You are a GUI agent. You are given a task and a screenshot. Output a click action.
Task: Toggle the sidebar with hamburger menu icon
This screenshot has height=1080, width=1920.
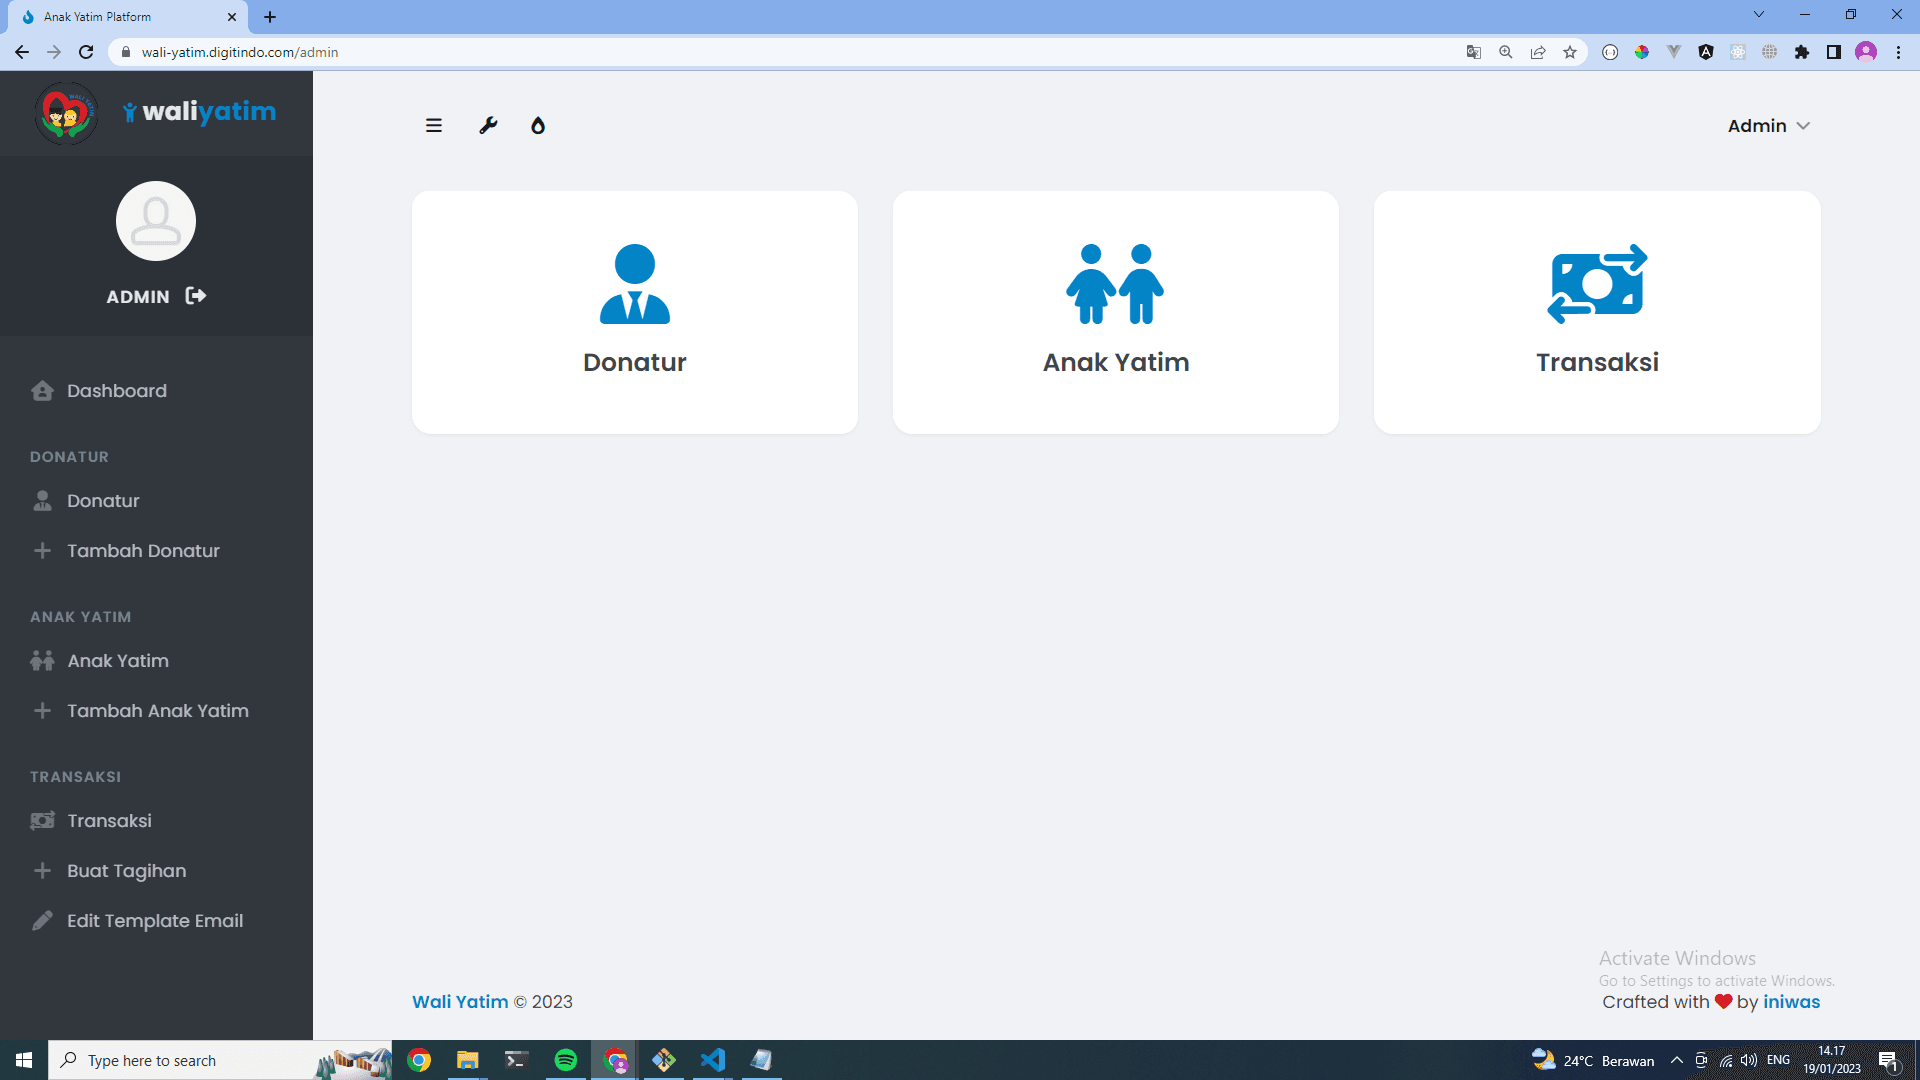(x=433, y=126)
